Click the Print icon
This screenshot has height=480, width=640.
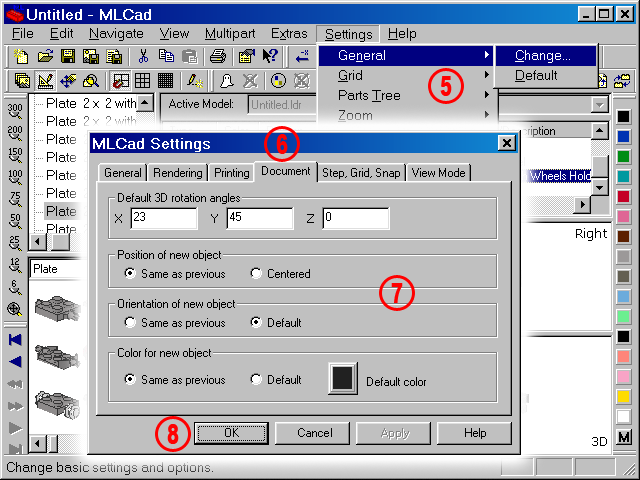(218, 56)
